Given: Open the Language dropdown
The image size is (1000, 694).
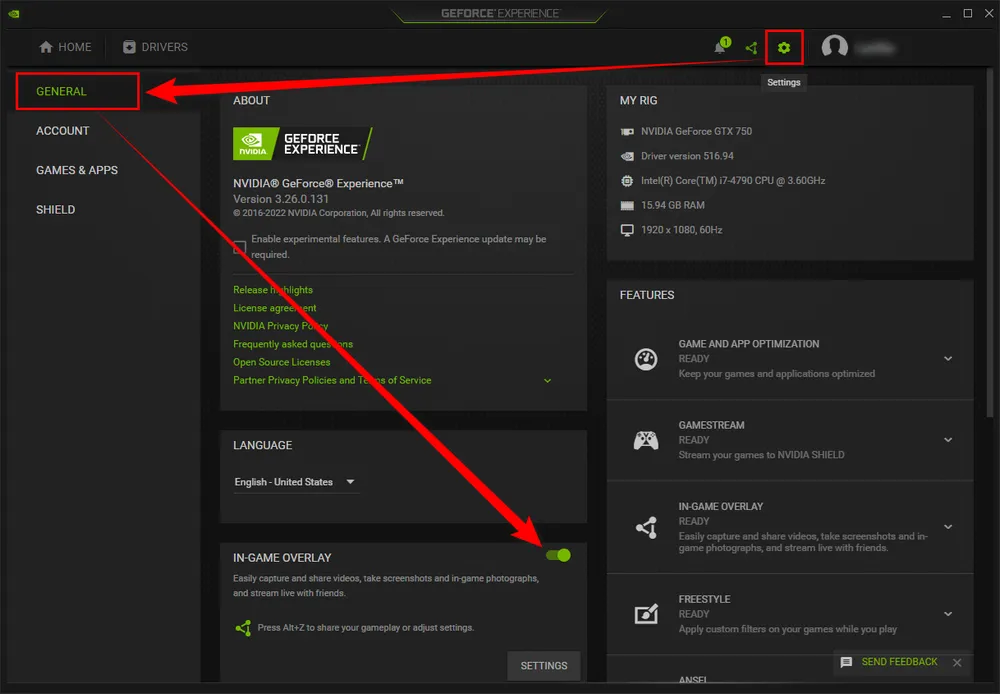Looking at the screenshot, I should [295, 482].
